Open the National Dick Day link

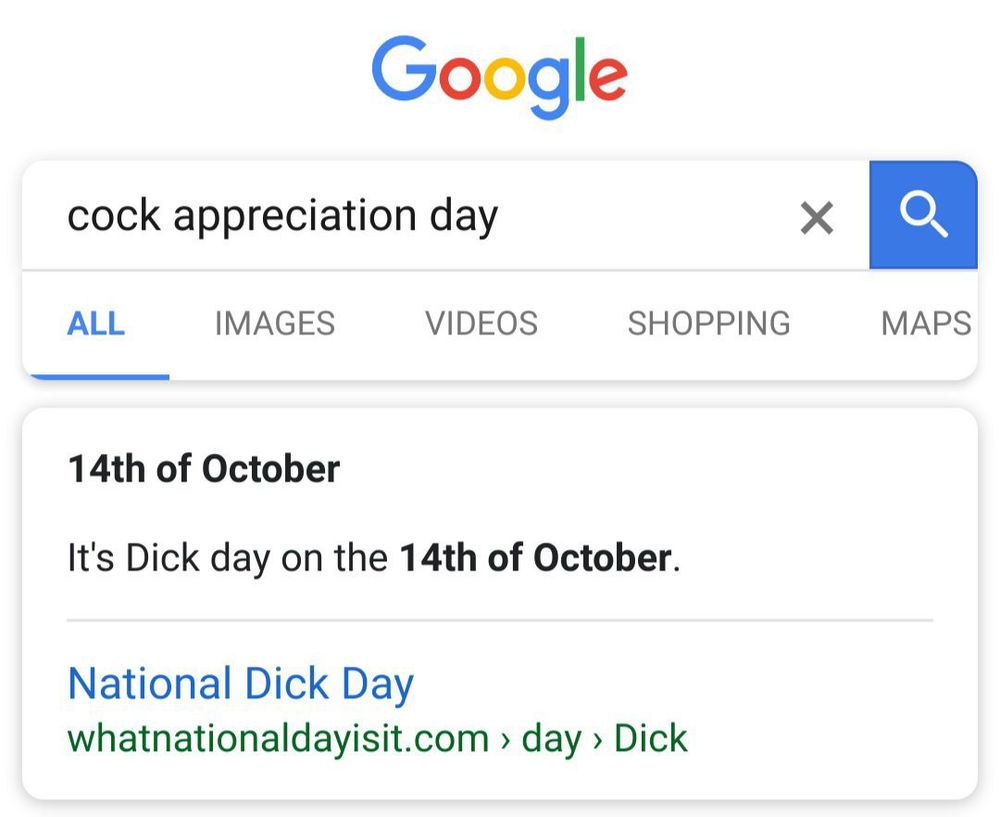(x=240, y=684)
